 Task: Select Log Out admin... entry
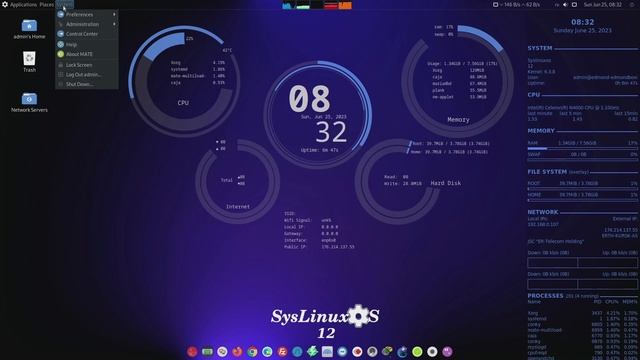pos(87,75)
